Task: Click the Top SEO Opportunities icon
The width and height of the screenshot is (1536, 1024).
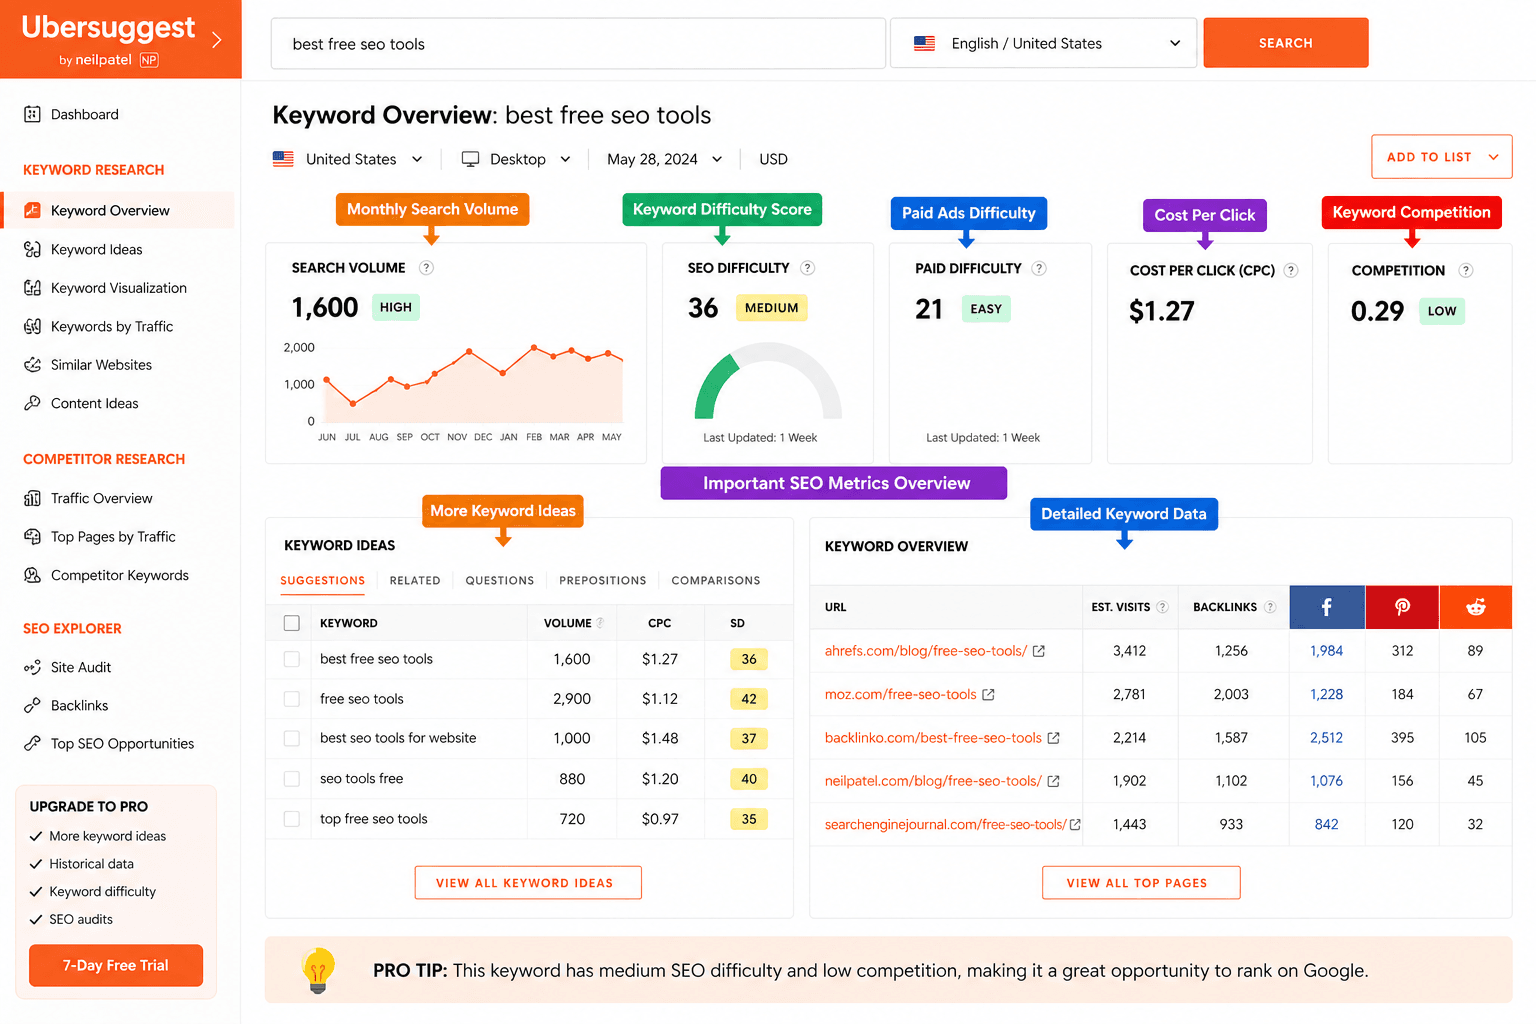Action: click(32, 743)
